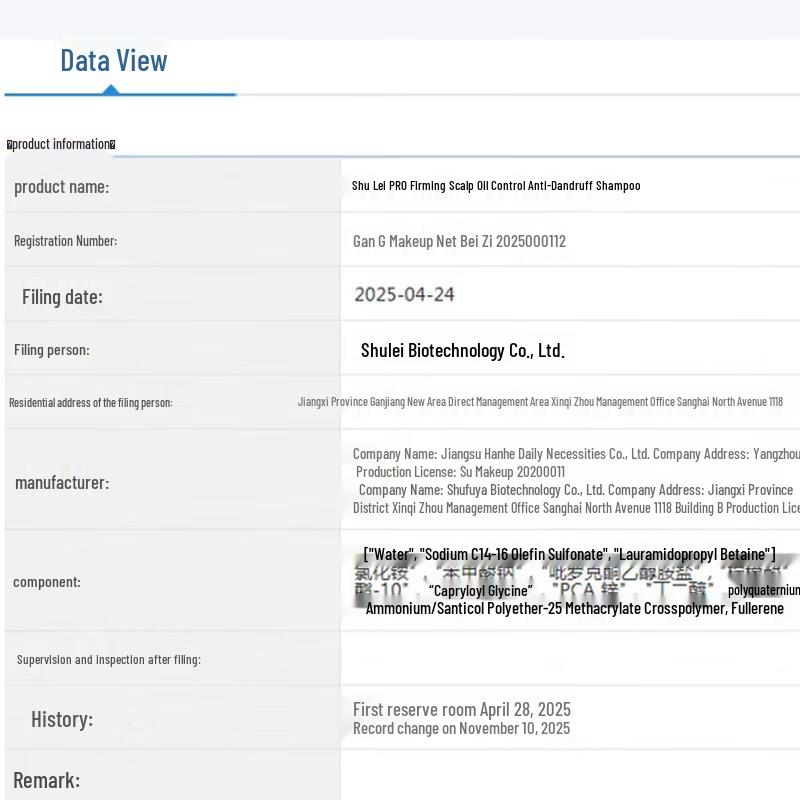800x800 pixels.
Task: Select the 'Filing person:' label
Action: click(52, 350)
